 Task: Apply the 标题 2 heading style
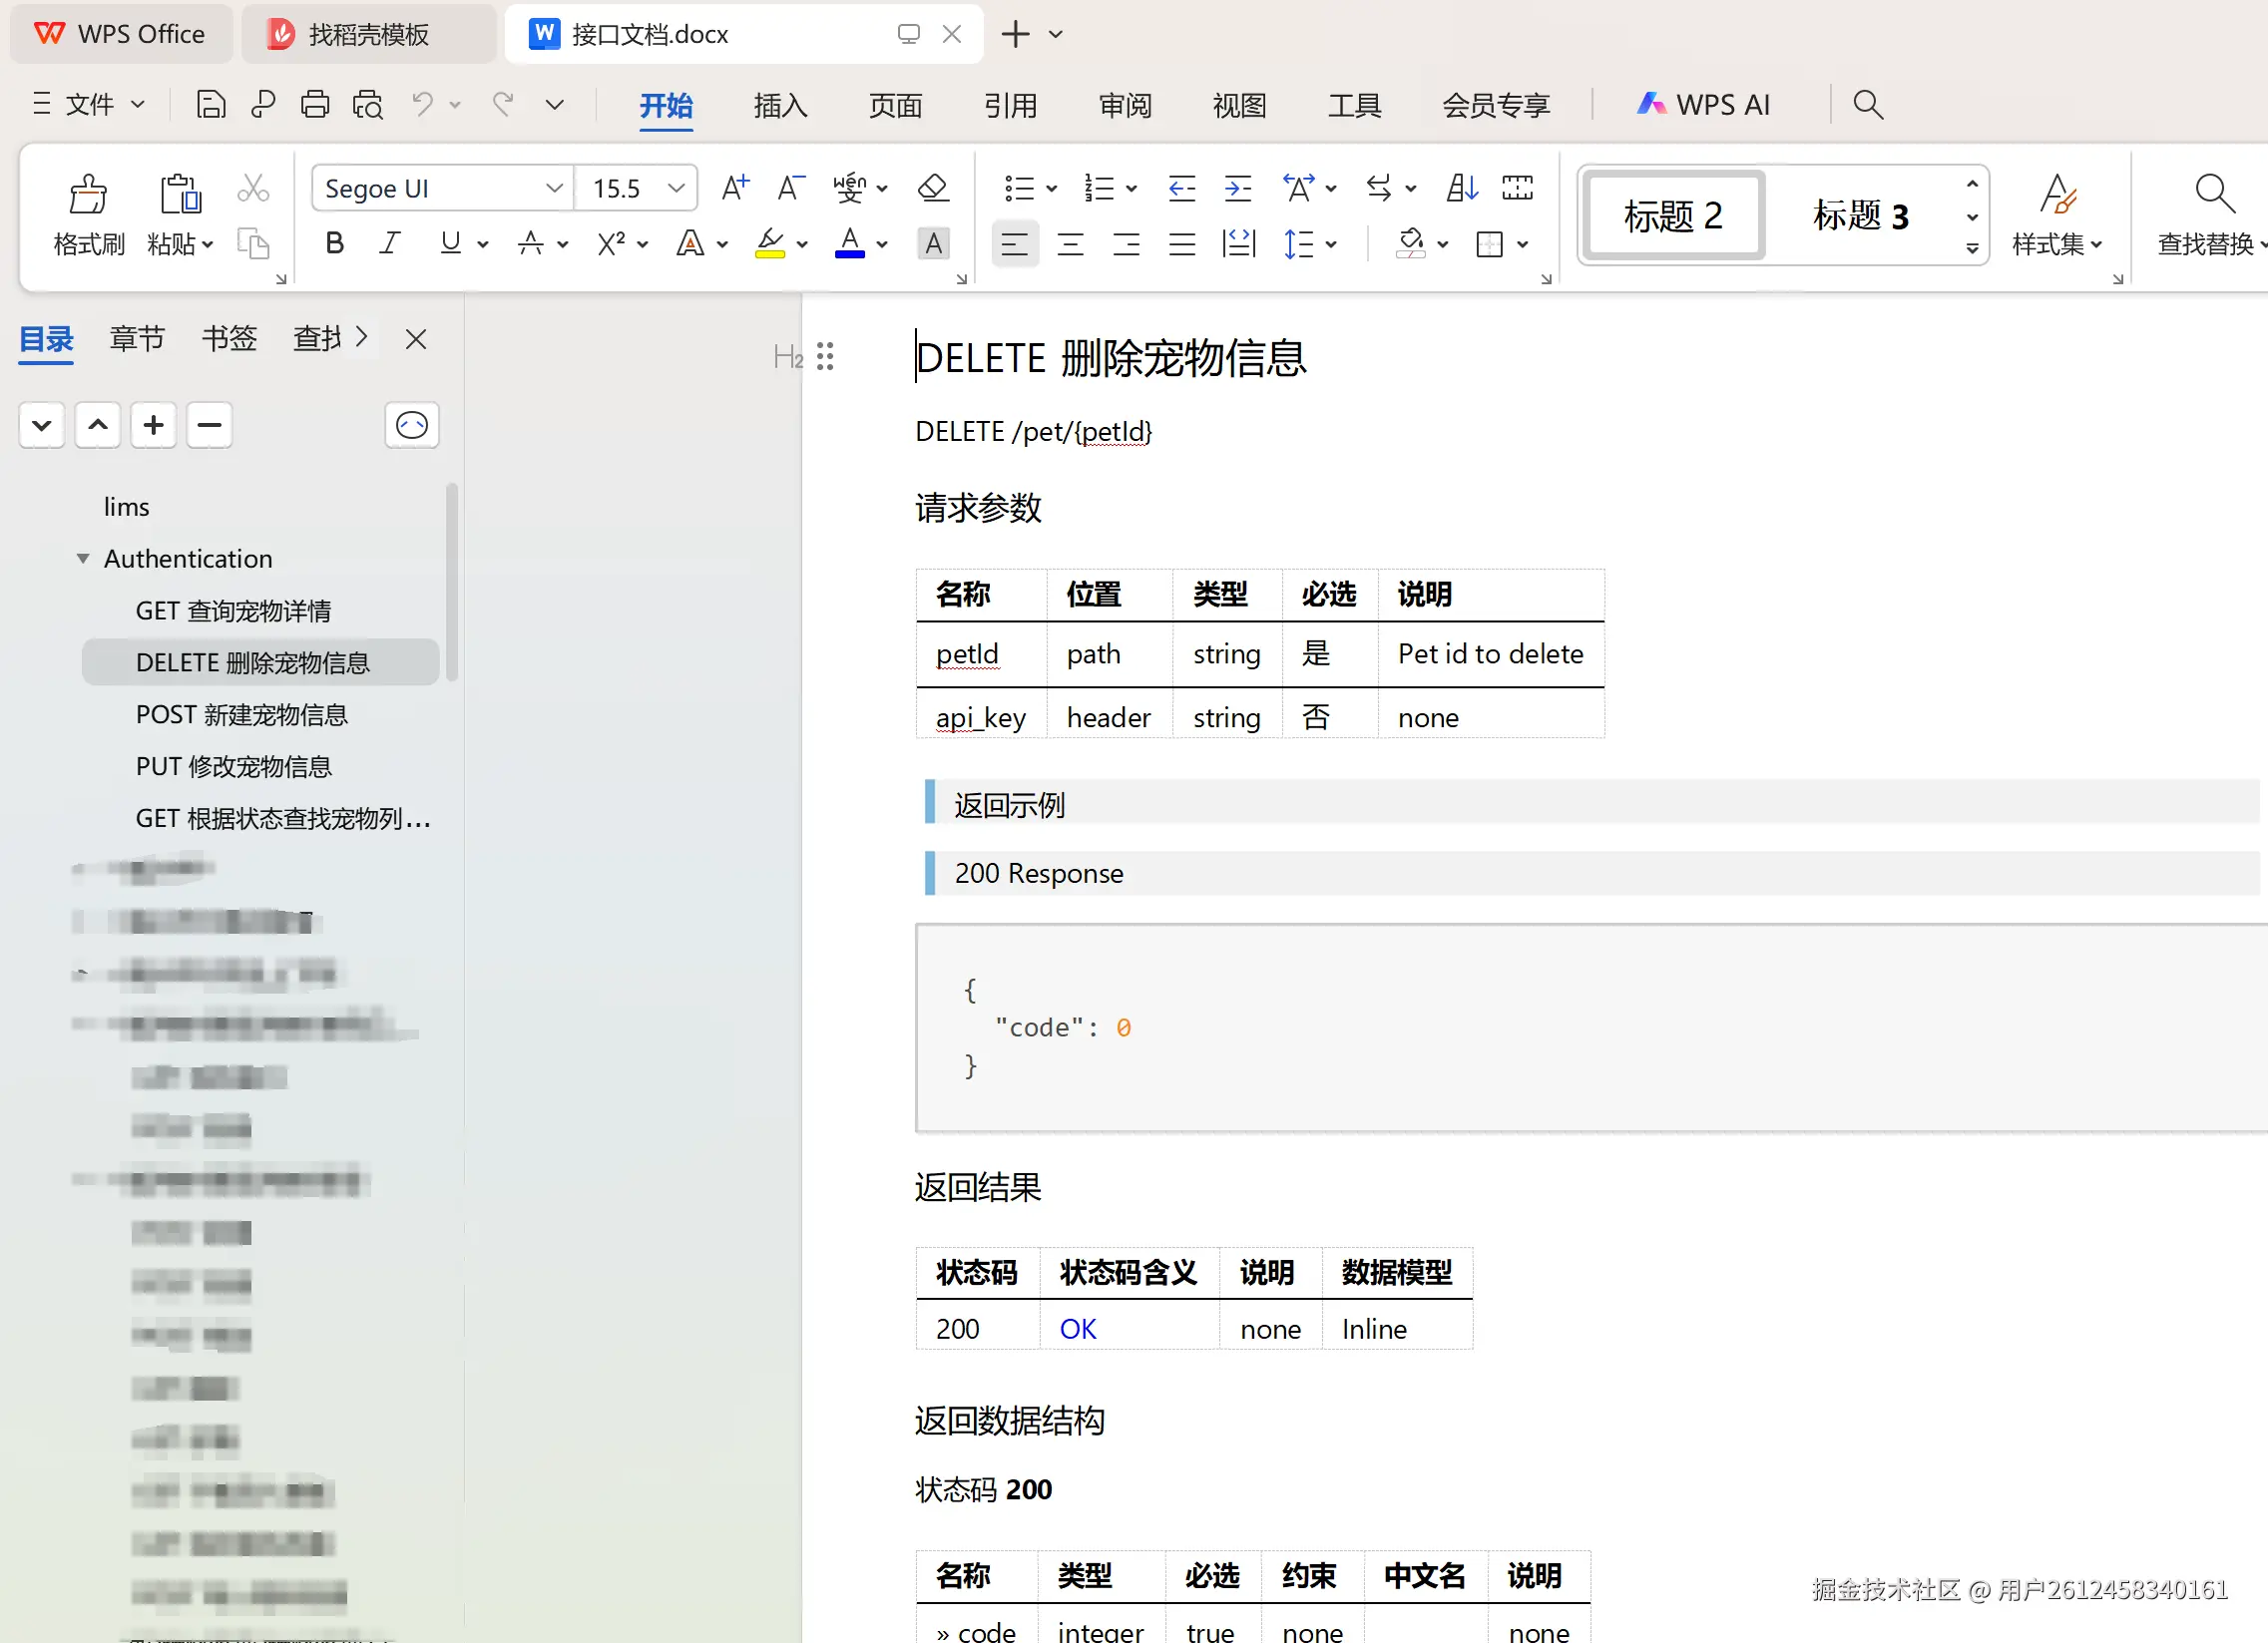click(x=1673, y=215)
